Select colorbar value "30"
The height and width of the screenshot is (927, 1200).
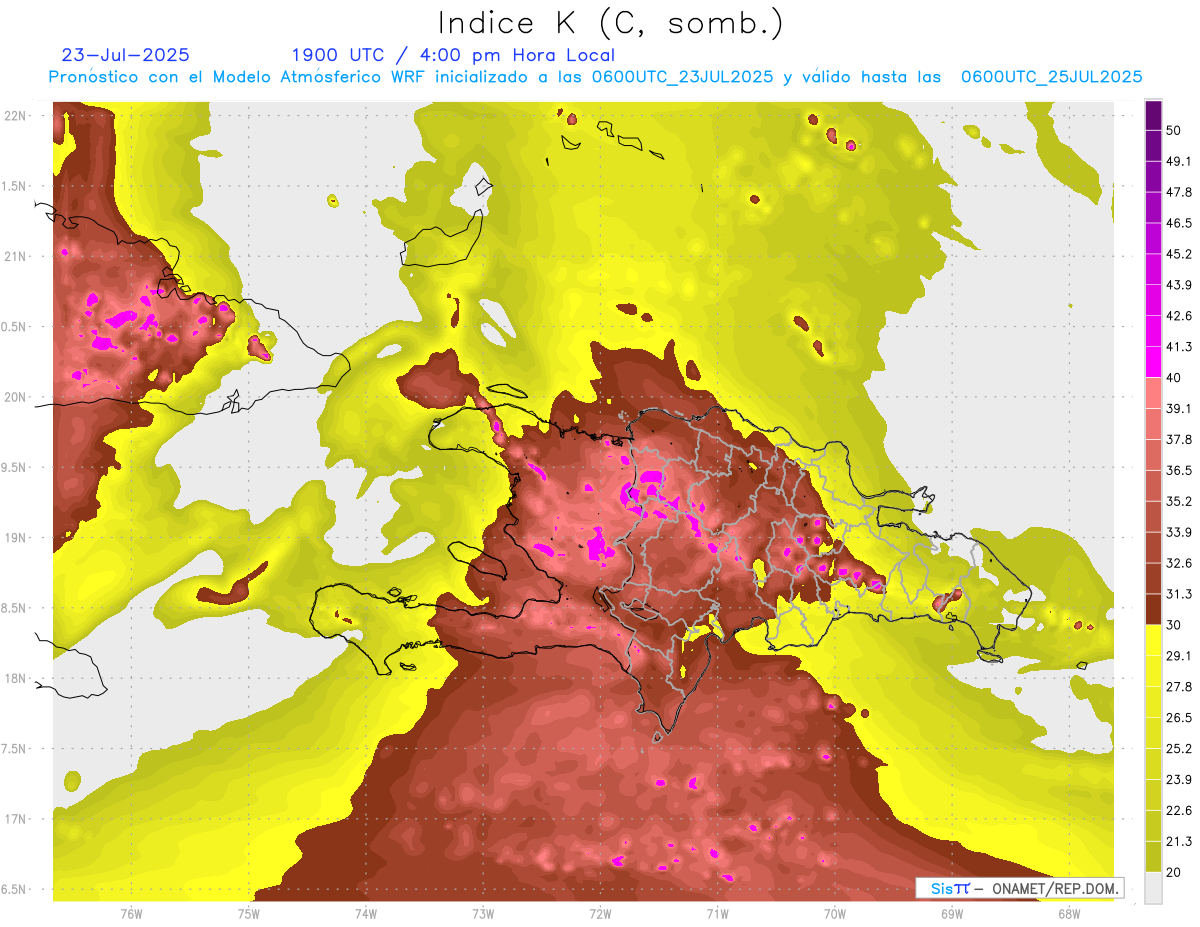(x=1175, y=625)
